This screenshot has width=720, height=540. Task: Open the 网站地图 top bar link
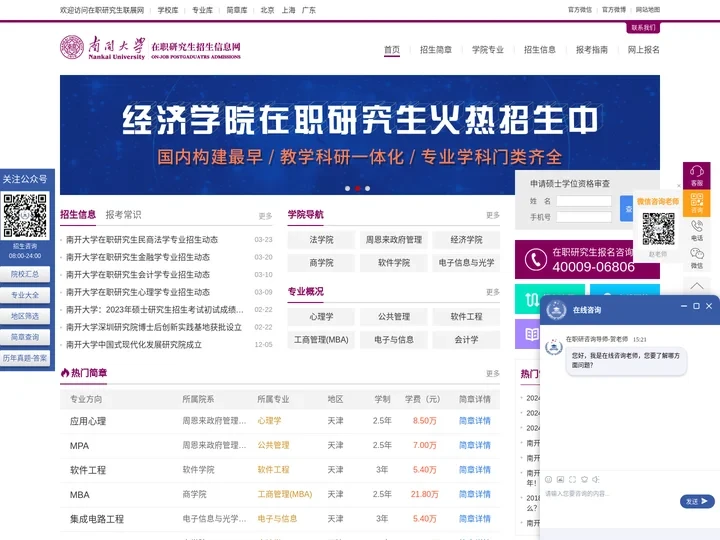coord(648,10)
